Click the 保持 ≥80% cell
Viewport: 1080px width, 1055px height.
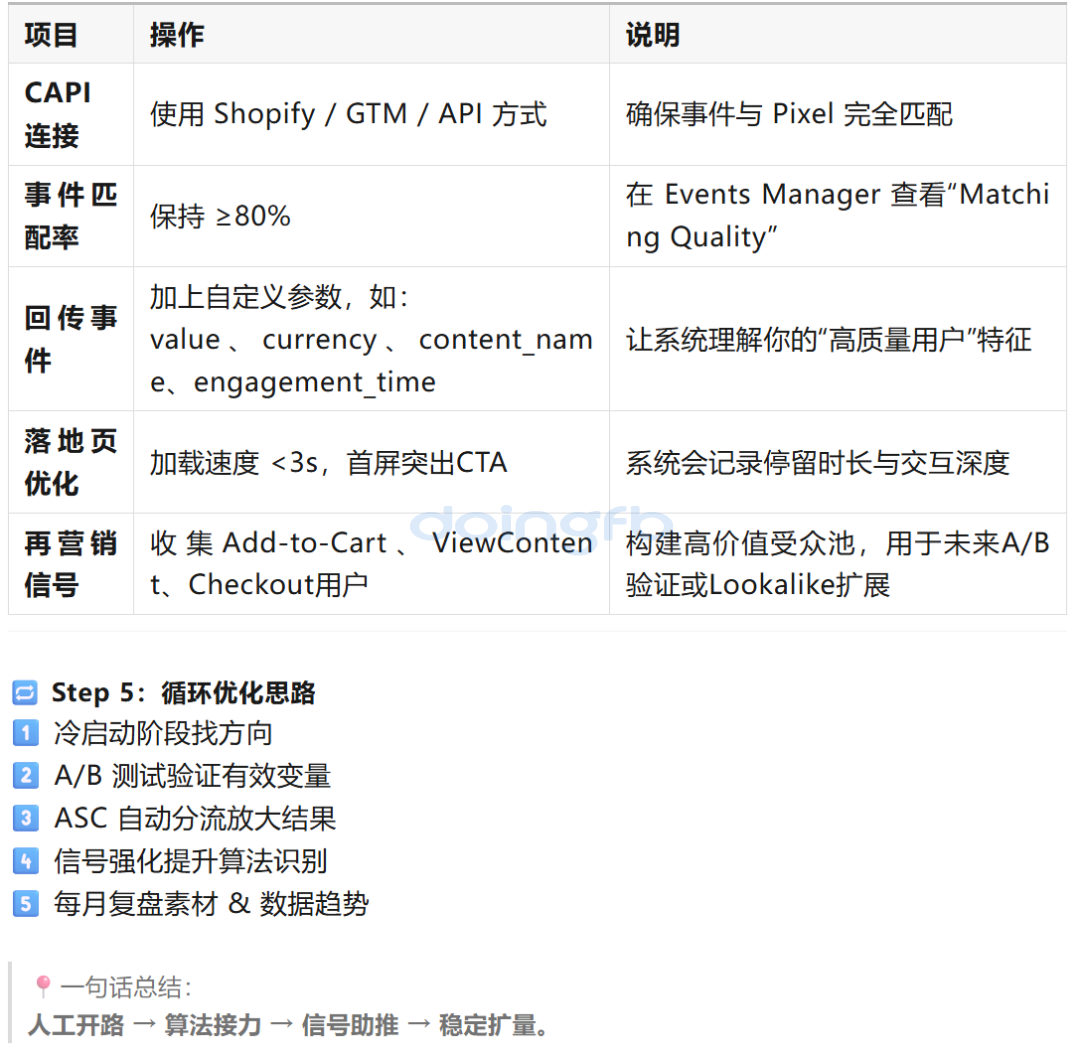220,216
